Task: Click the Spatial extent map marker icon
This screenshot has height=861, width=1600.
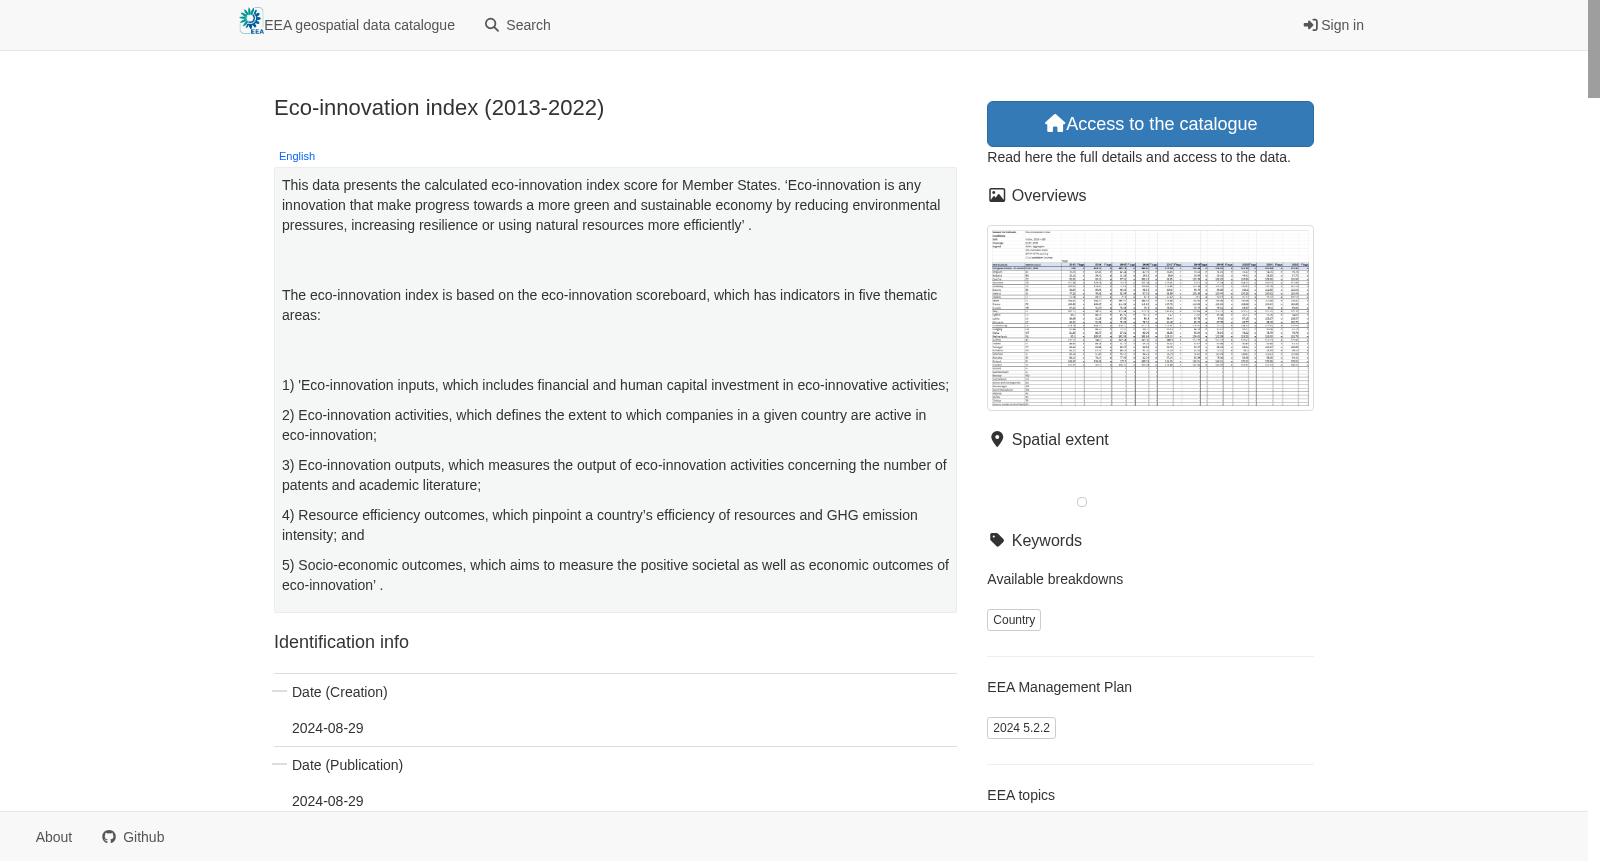Action: [996, 439]
